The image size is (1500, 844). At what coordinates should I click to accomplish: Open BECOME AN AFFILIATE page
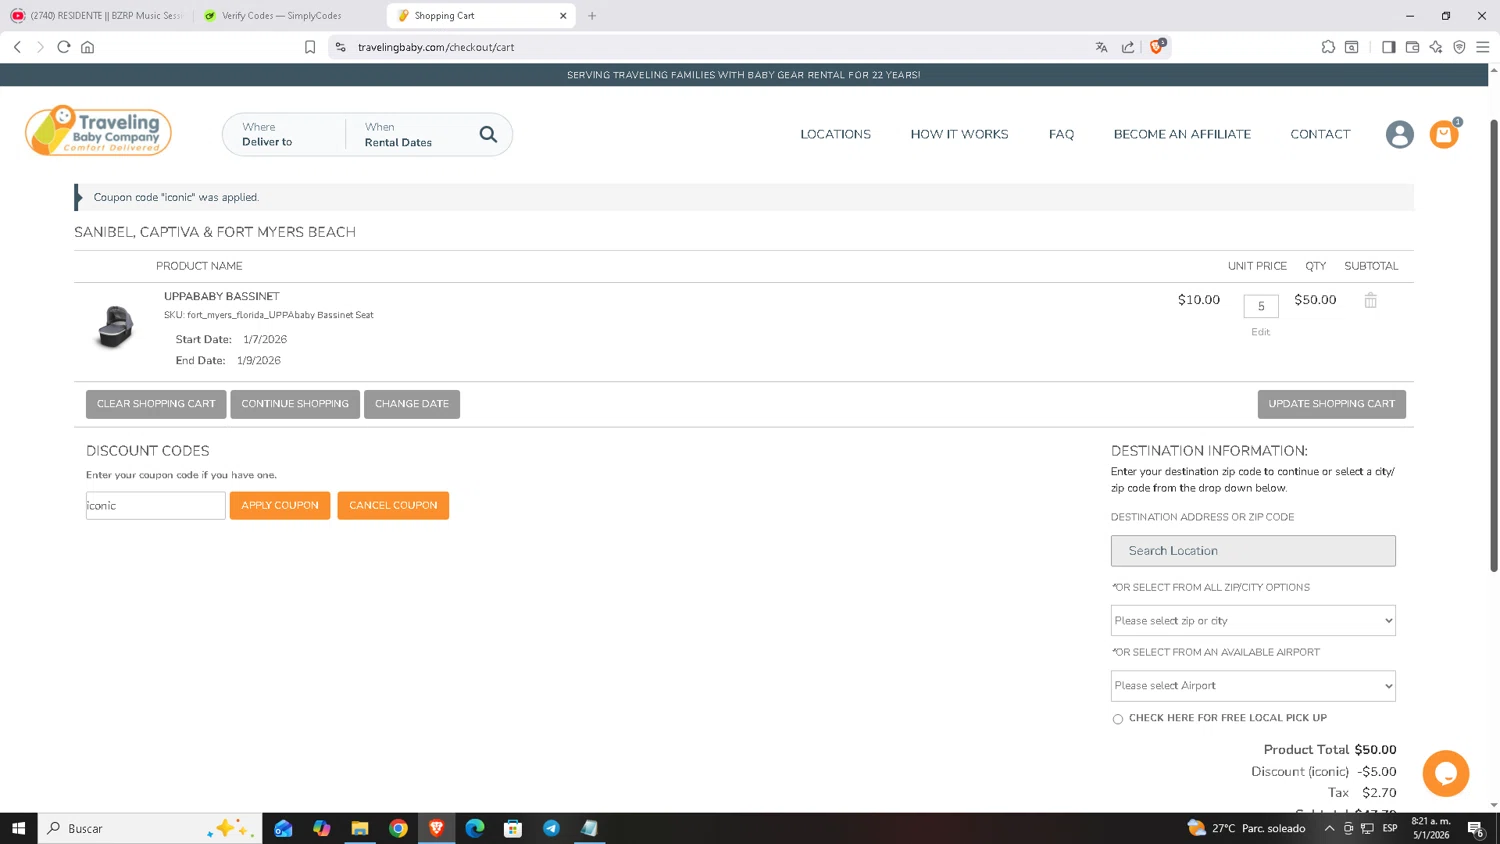(x=1182, y=134)
